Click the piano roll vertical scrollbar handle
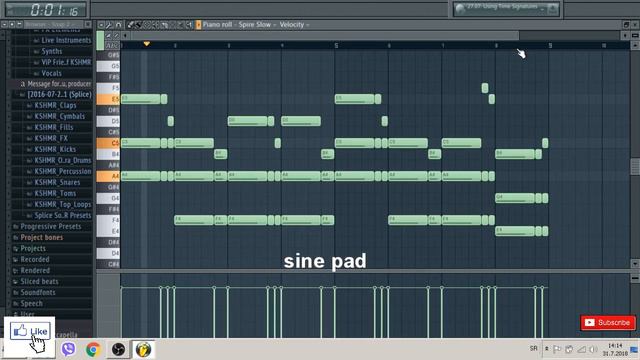Image resolution: width=640 pixels, height=360 pixels. (635, 167)
